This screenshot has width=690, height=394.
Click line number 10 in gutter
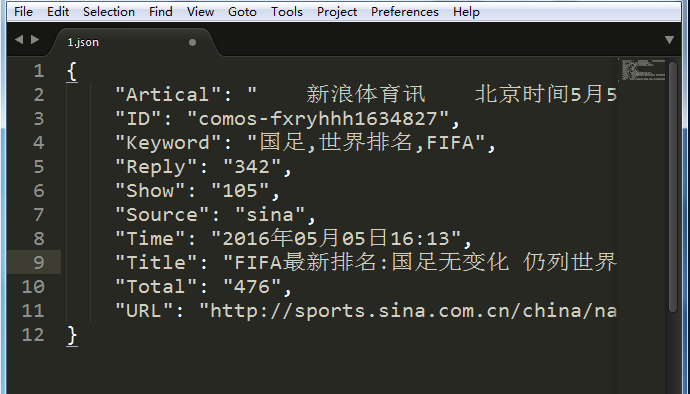tap(33, 287)
